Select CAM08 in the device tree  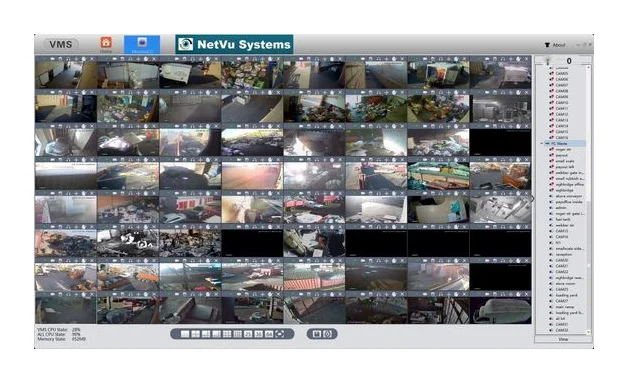562,91
